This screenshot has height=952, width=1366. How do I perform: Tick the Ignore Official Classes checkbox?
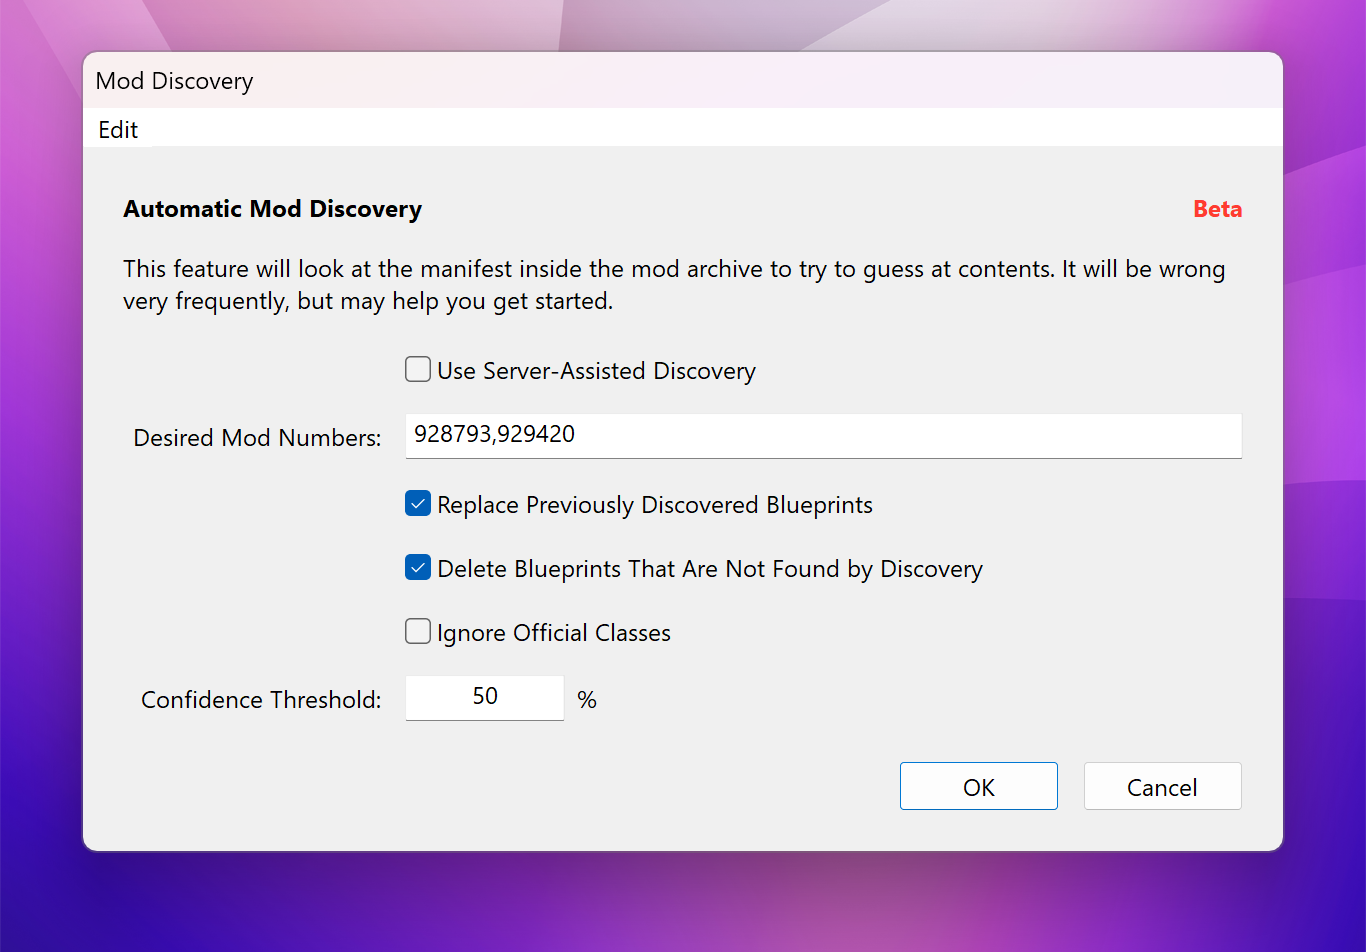click(x=418, y=632)
